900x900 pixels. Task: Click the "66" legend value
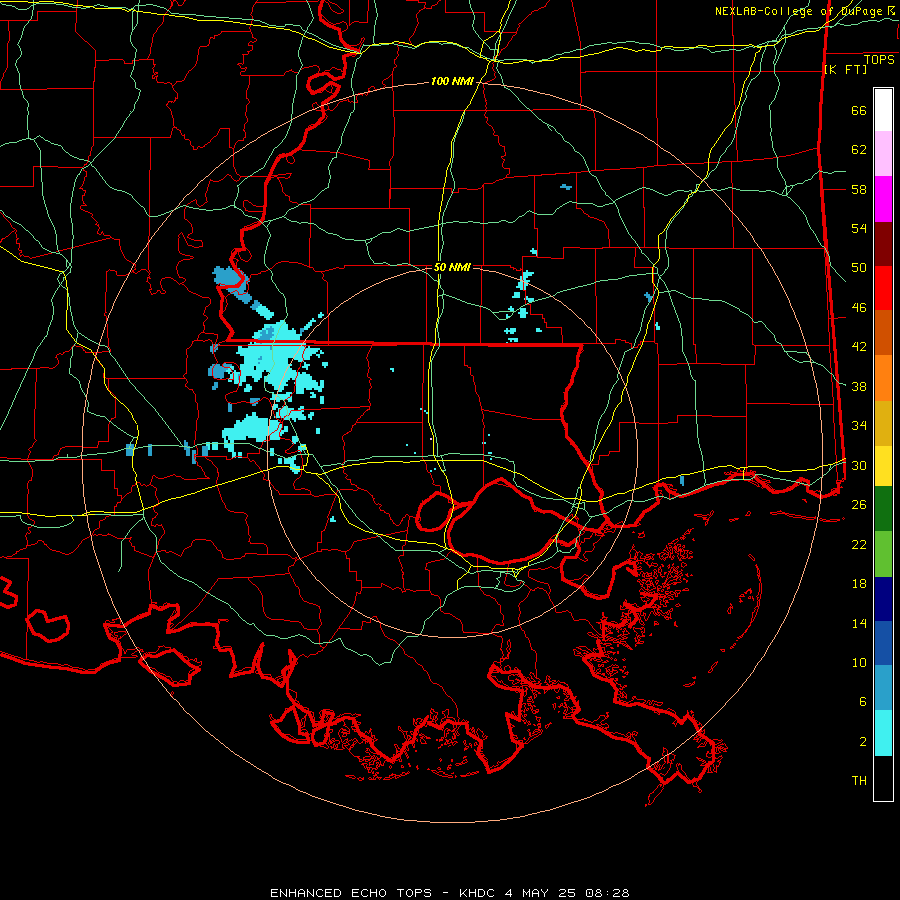(859, 111)
